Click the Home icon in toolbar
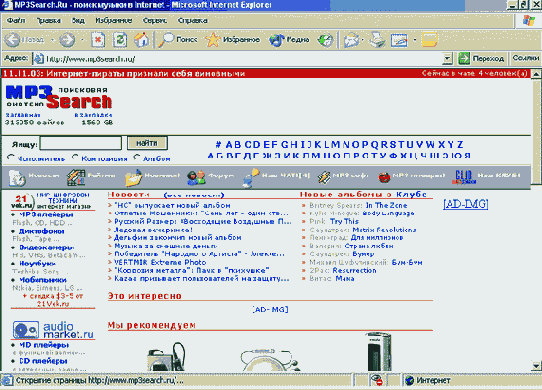Image resolution: width=542 pixels, height=390 pixels. point(141,40)
